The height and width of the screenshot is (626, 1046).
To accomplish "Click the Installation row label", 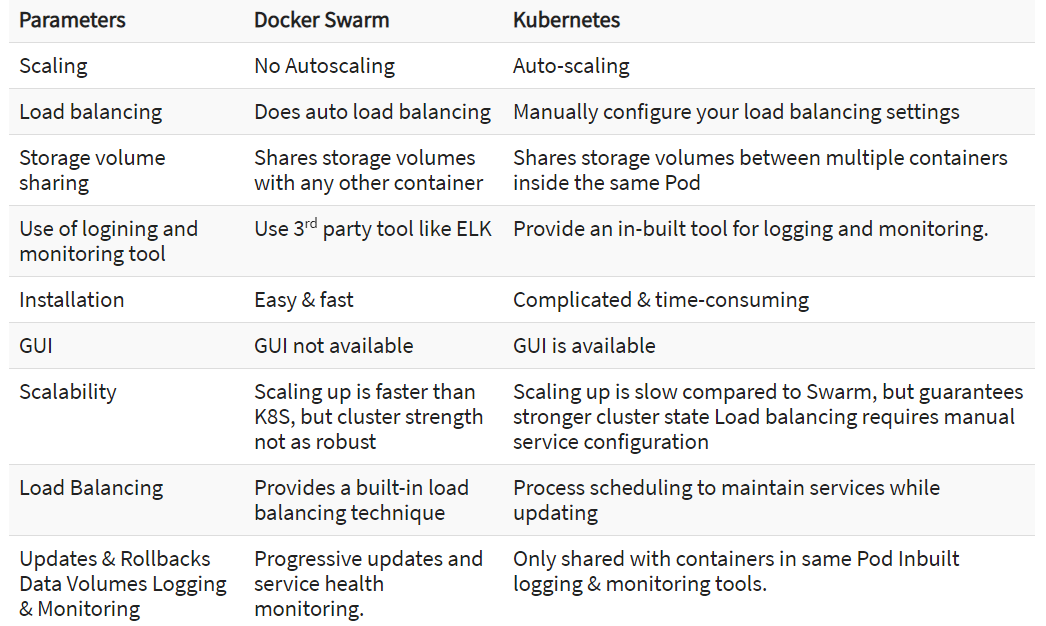I will tap(71, 300).
